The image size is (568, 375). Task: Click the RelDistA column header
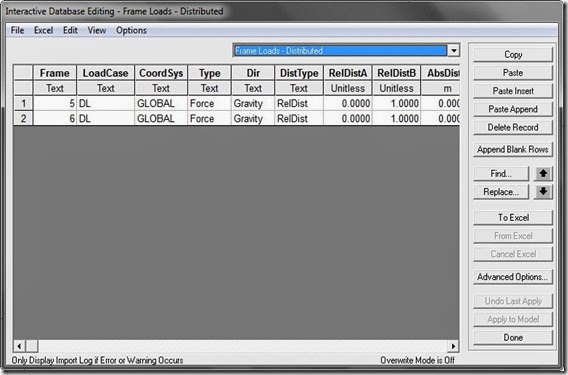tap(348, 73)
